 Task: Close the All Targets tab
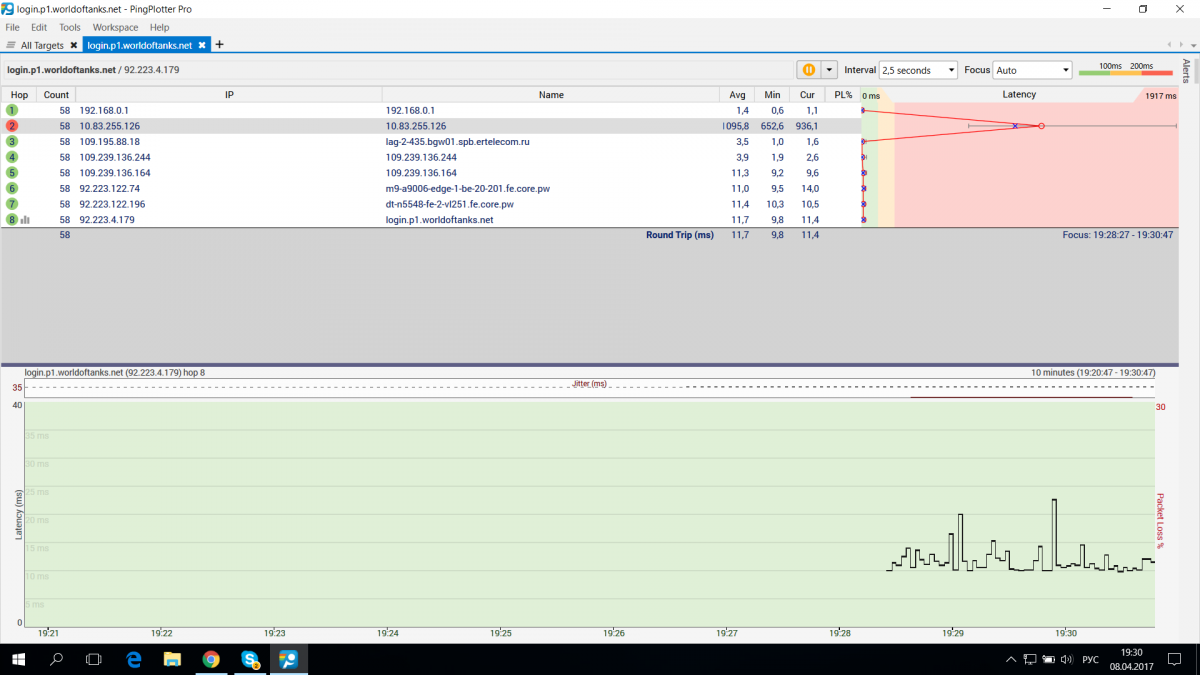point(74,45)
